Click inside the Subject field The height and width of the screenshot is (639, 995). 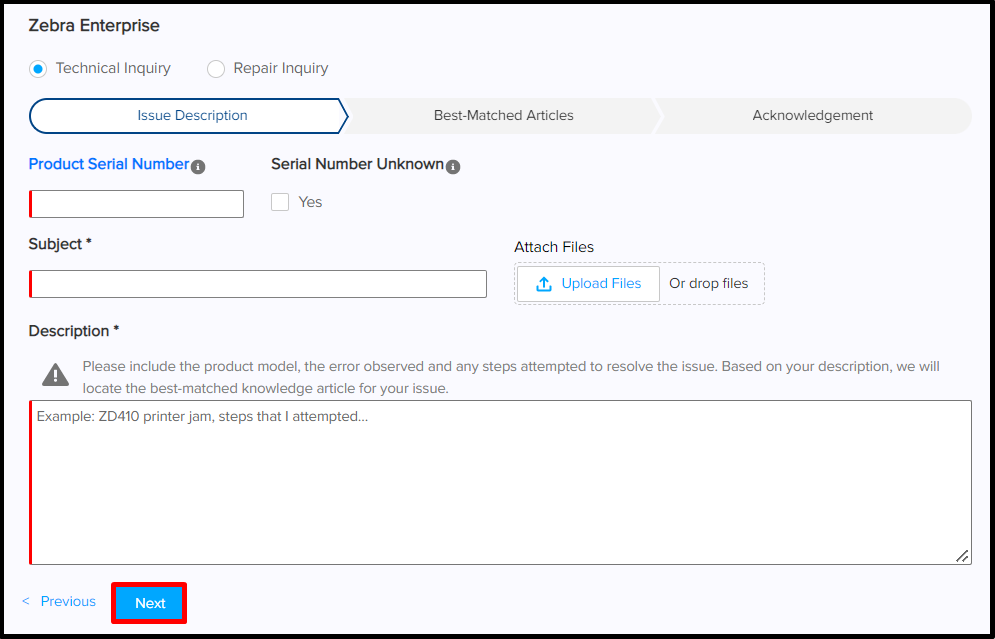pyautogui.click(x=257, y=284)
